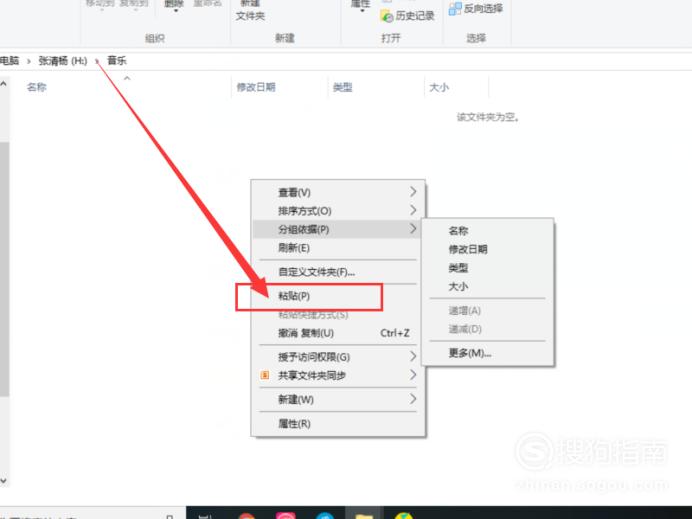Screen dimensions: 692x519
Task: Click 粘贴(P) to paste the file
Action: [338, 296]
